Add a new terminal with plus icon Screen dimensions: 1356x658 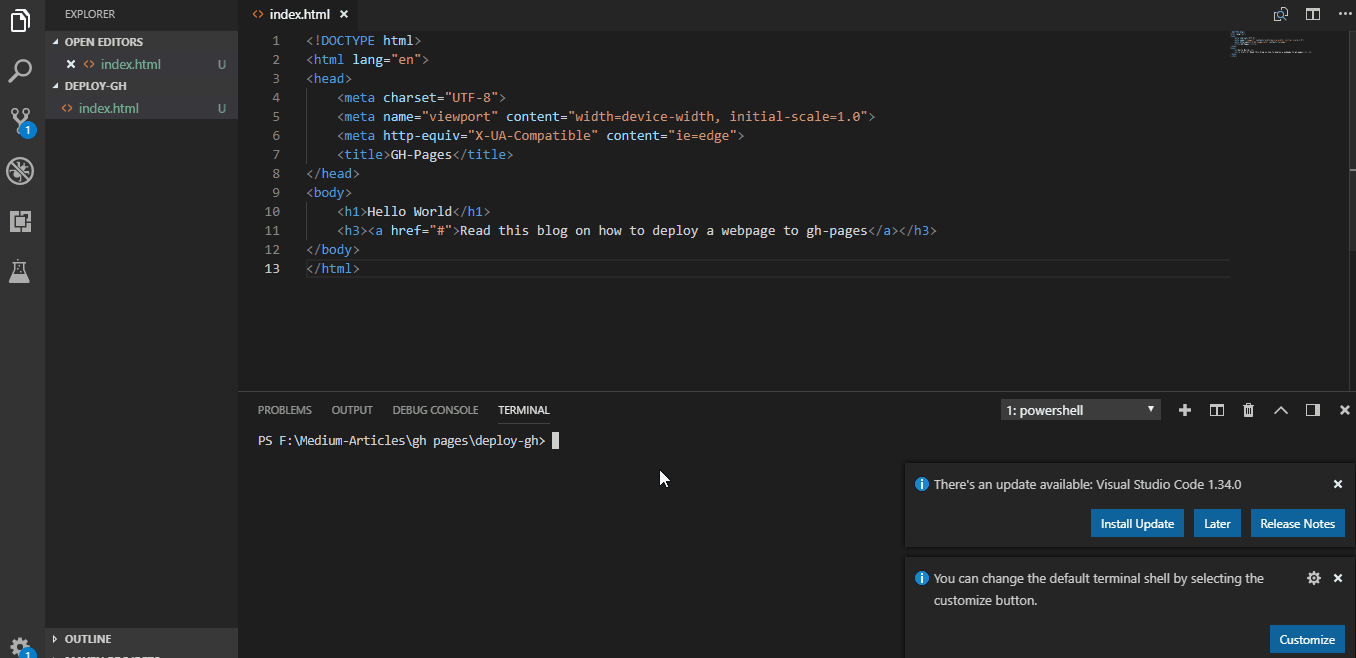(x=1185, y=410)
